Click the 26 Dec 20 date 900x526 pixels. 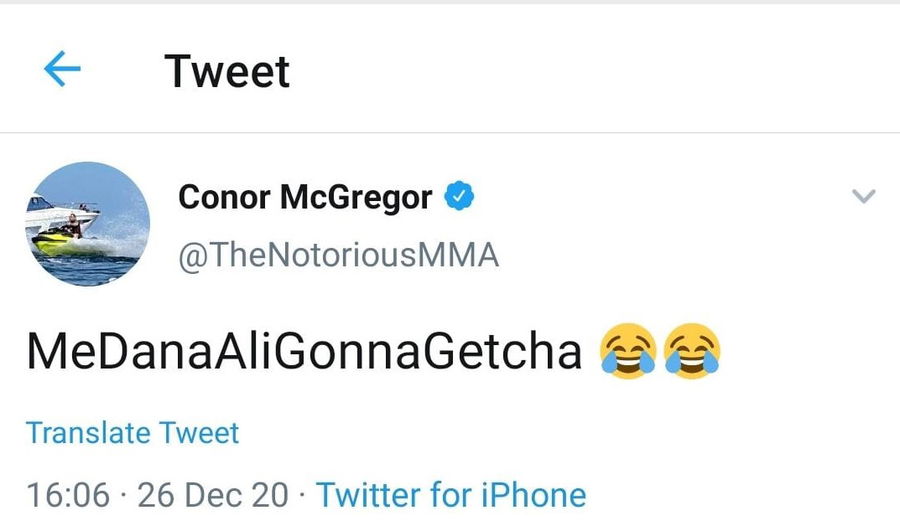coord(213,494)
